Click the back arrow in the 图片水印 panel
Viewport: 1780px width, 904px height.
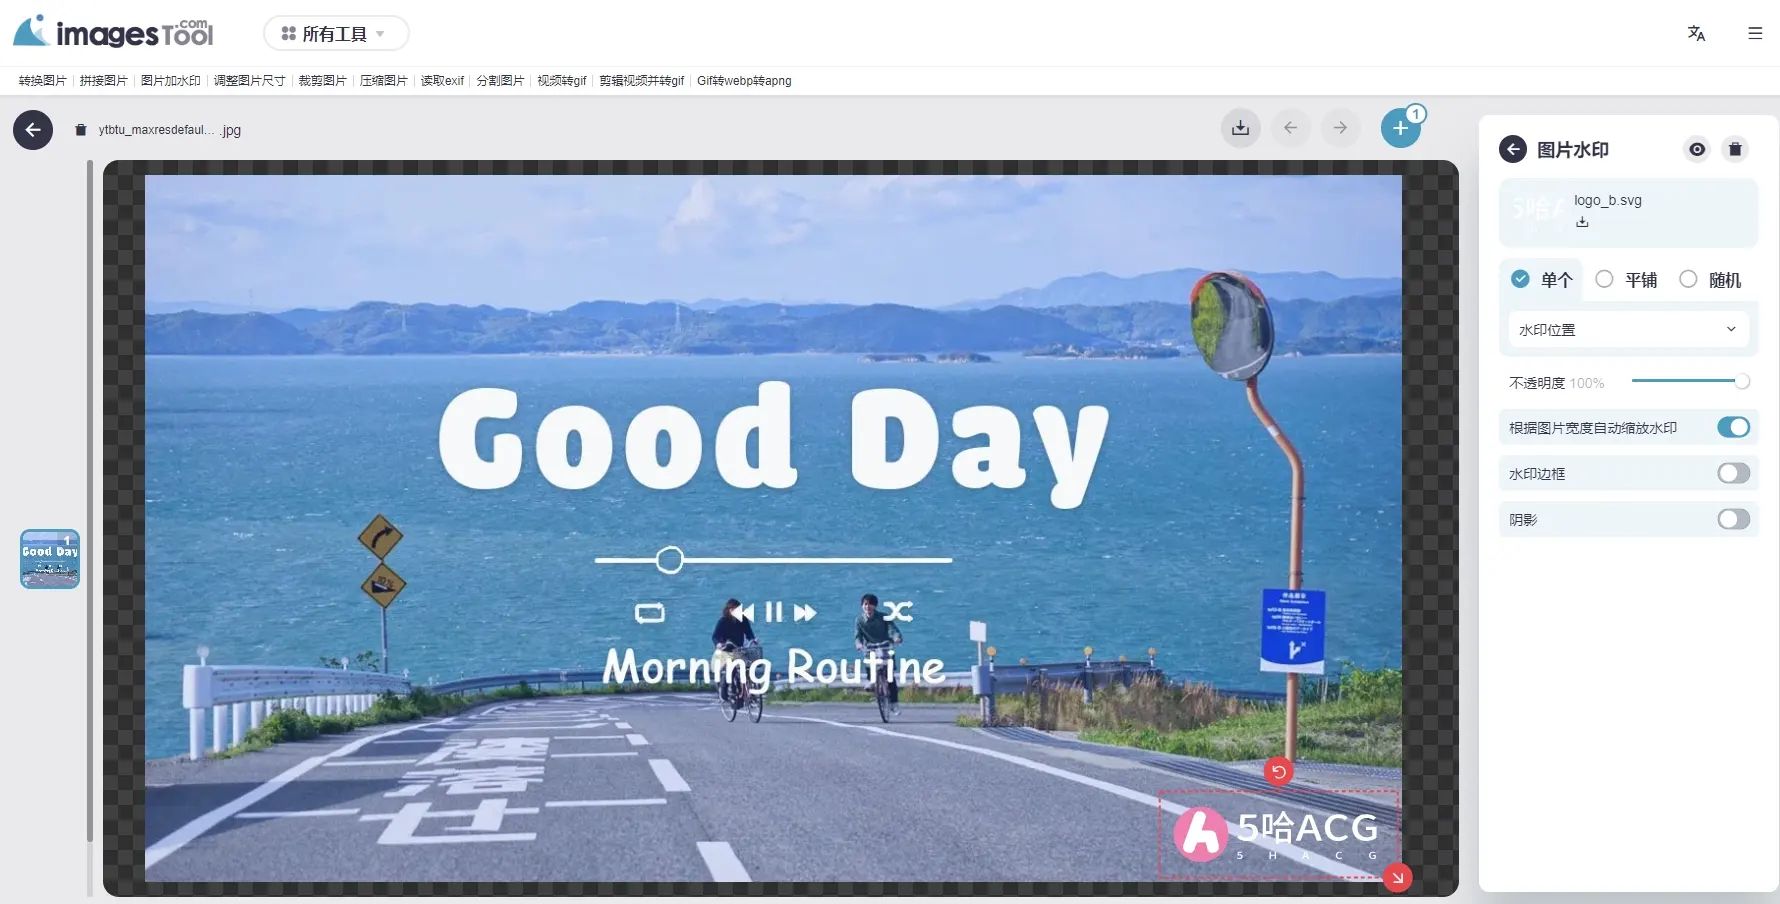[1513, 149]
